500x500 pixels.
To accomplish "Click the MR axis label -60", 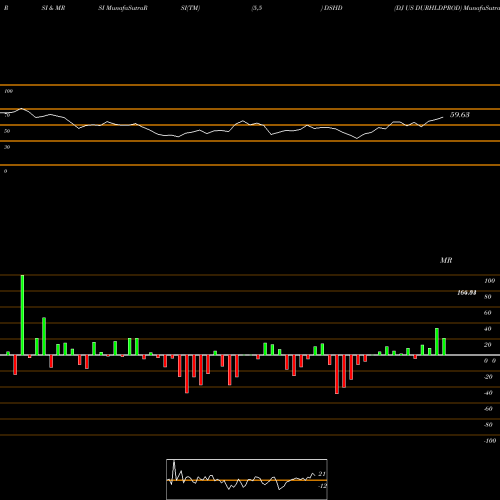I will point(488,409).
